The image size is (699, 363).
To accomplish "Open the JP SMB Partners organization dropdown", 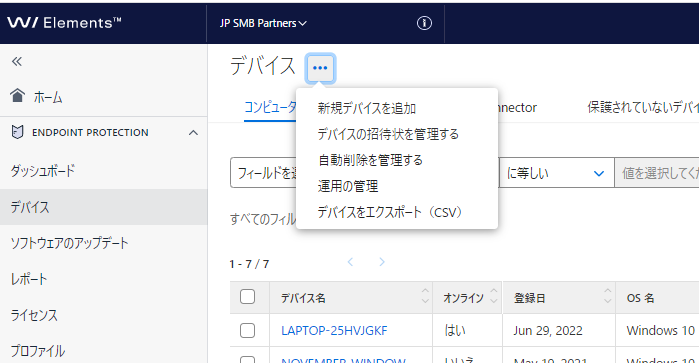I will click(263, 23).
